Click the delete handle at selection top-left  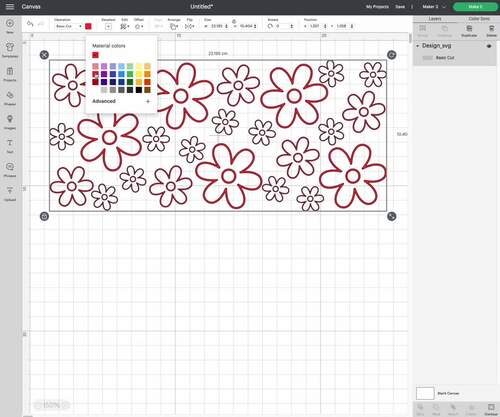(44, 55)
